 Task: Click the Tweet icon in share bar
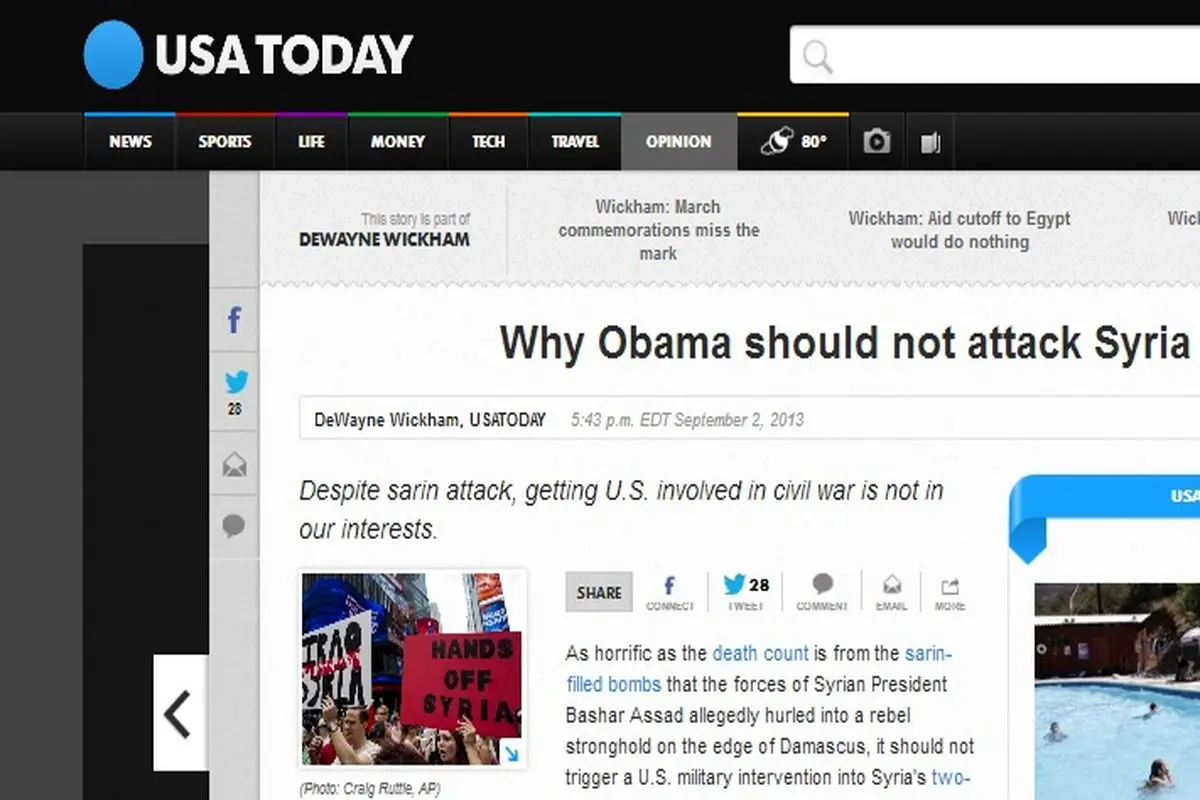pos(745,591)
